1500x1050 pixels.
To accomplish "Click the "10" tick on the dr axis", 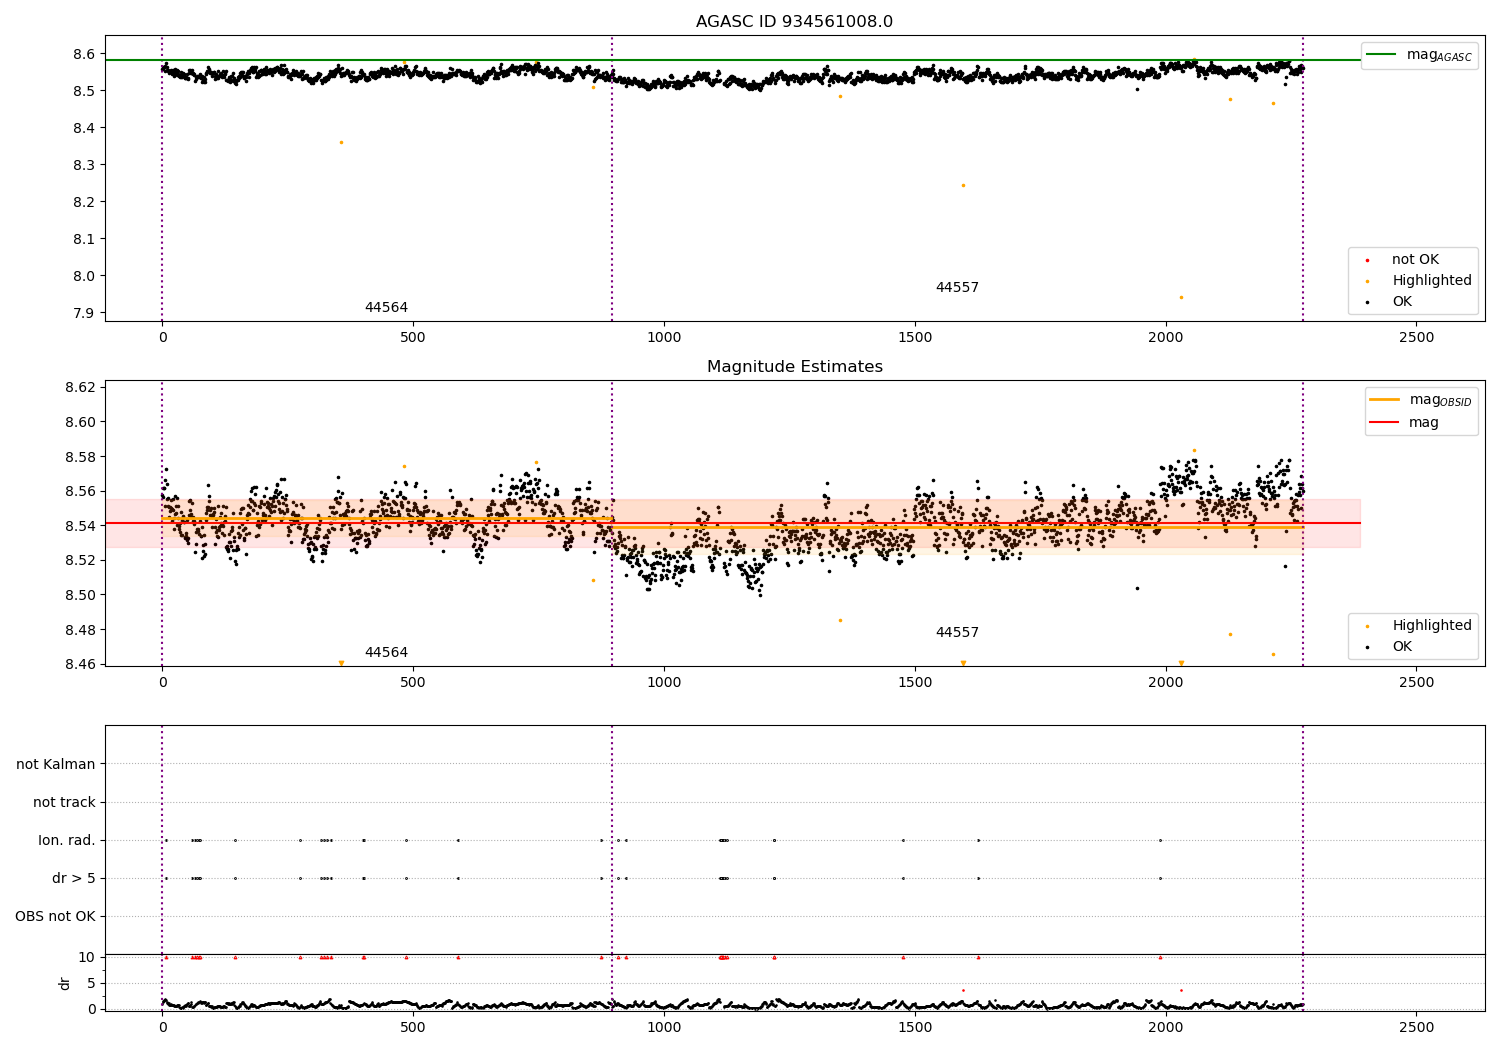I will coord(87,957).
